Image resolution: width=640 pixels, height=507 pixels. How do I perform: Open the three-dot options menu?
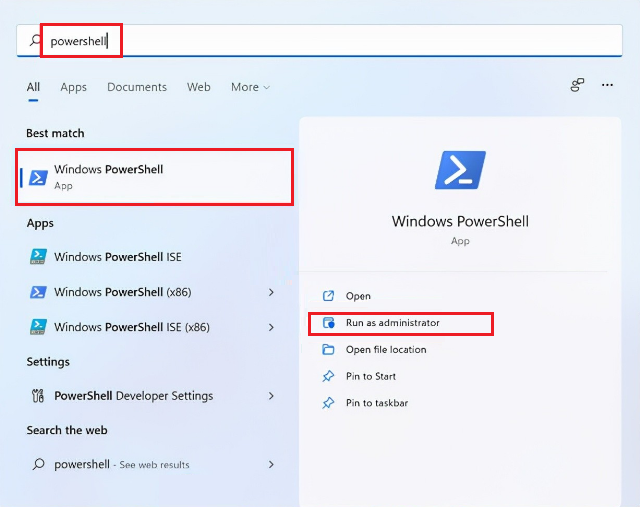pos(607,85)
